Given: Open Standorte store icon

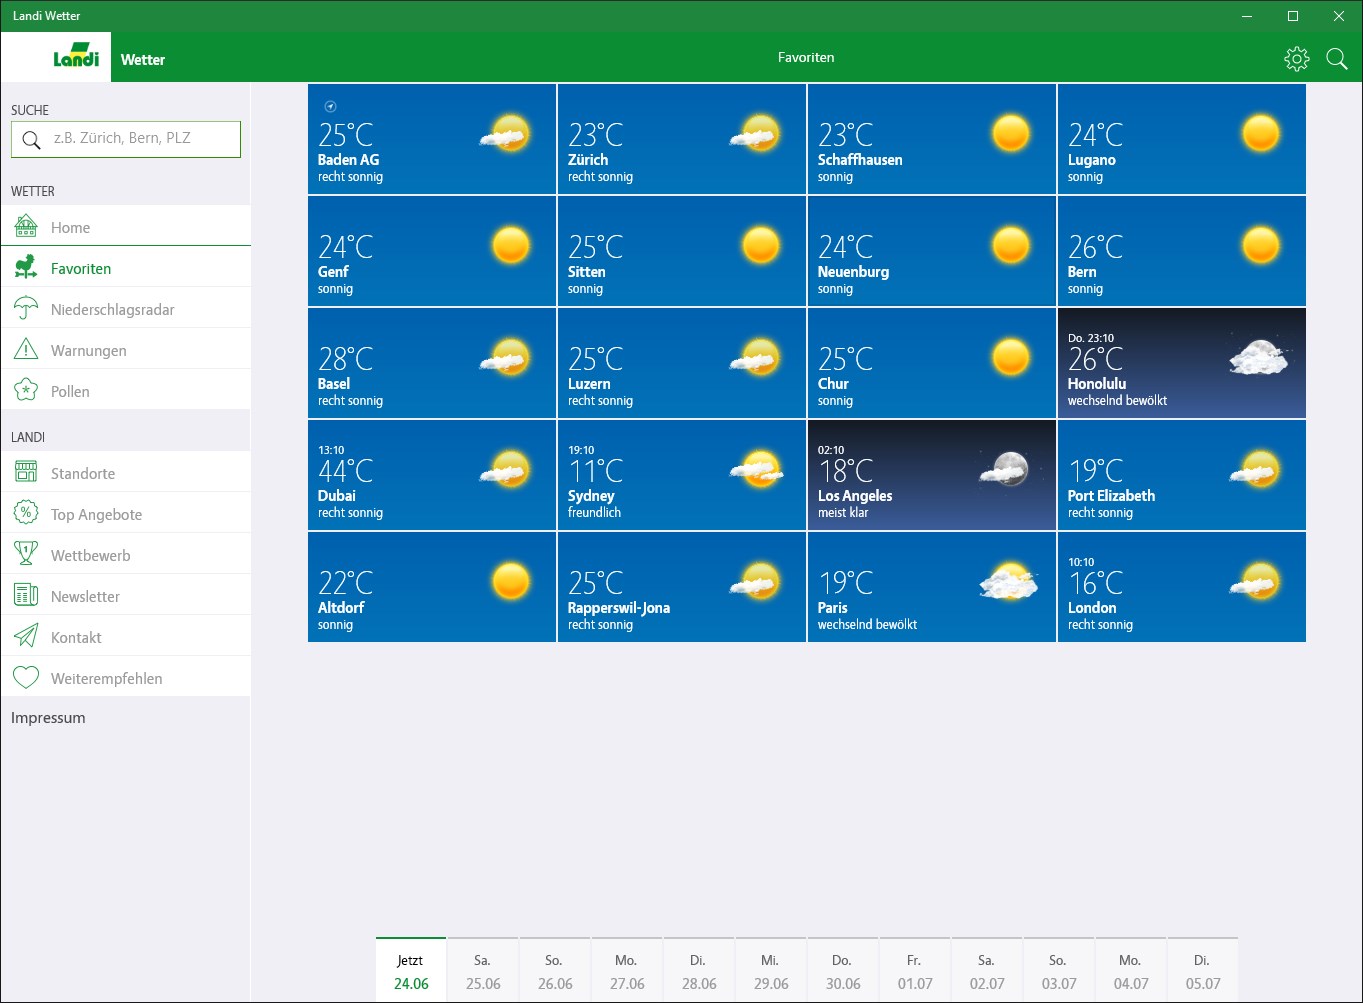Looking at the screenshot, I should [x=26, y=473].
